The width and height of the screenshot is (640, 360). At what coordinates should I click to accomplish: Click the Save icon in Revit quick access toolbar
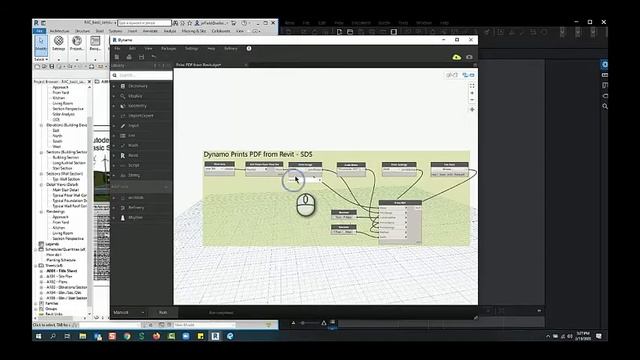click(x=51, y=66)
